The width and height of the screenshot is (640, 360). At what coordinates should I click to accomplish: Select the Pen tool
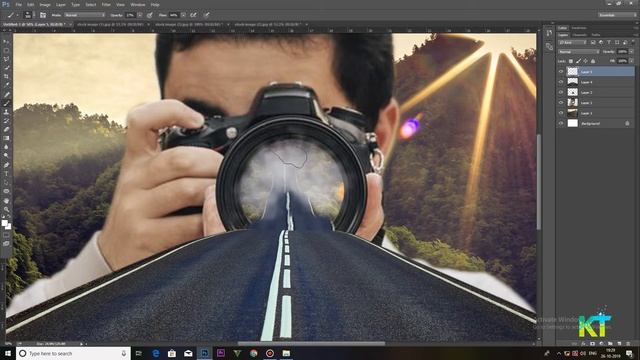point(6,165)
